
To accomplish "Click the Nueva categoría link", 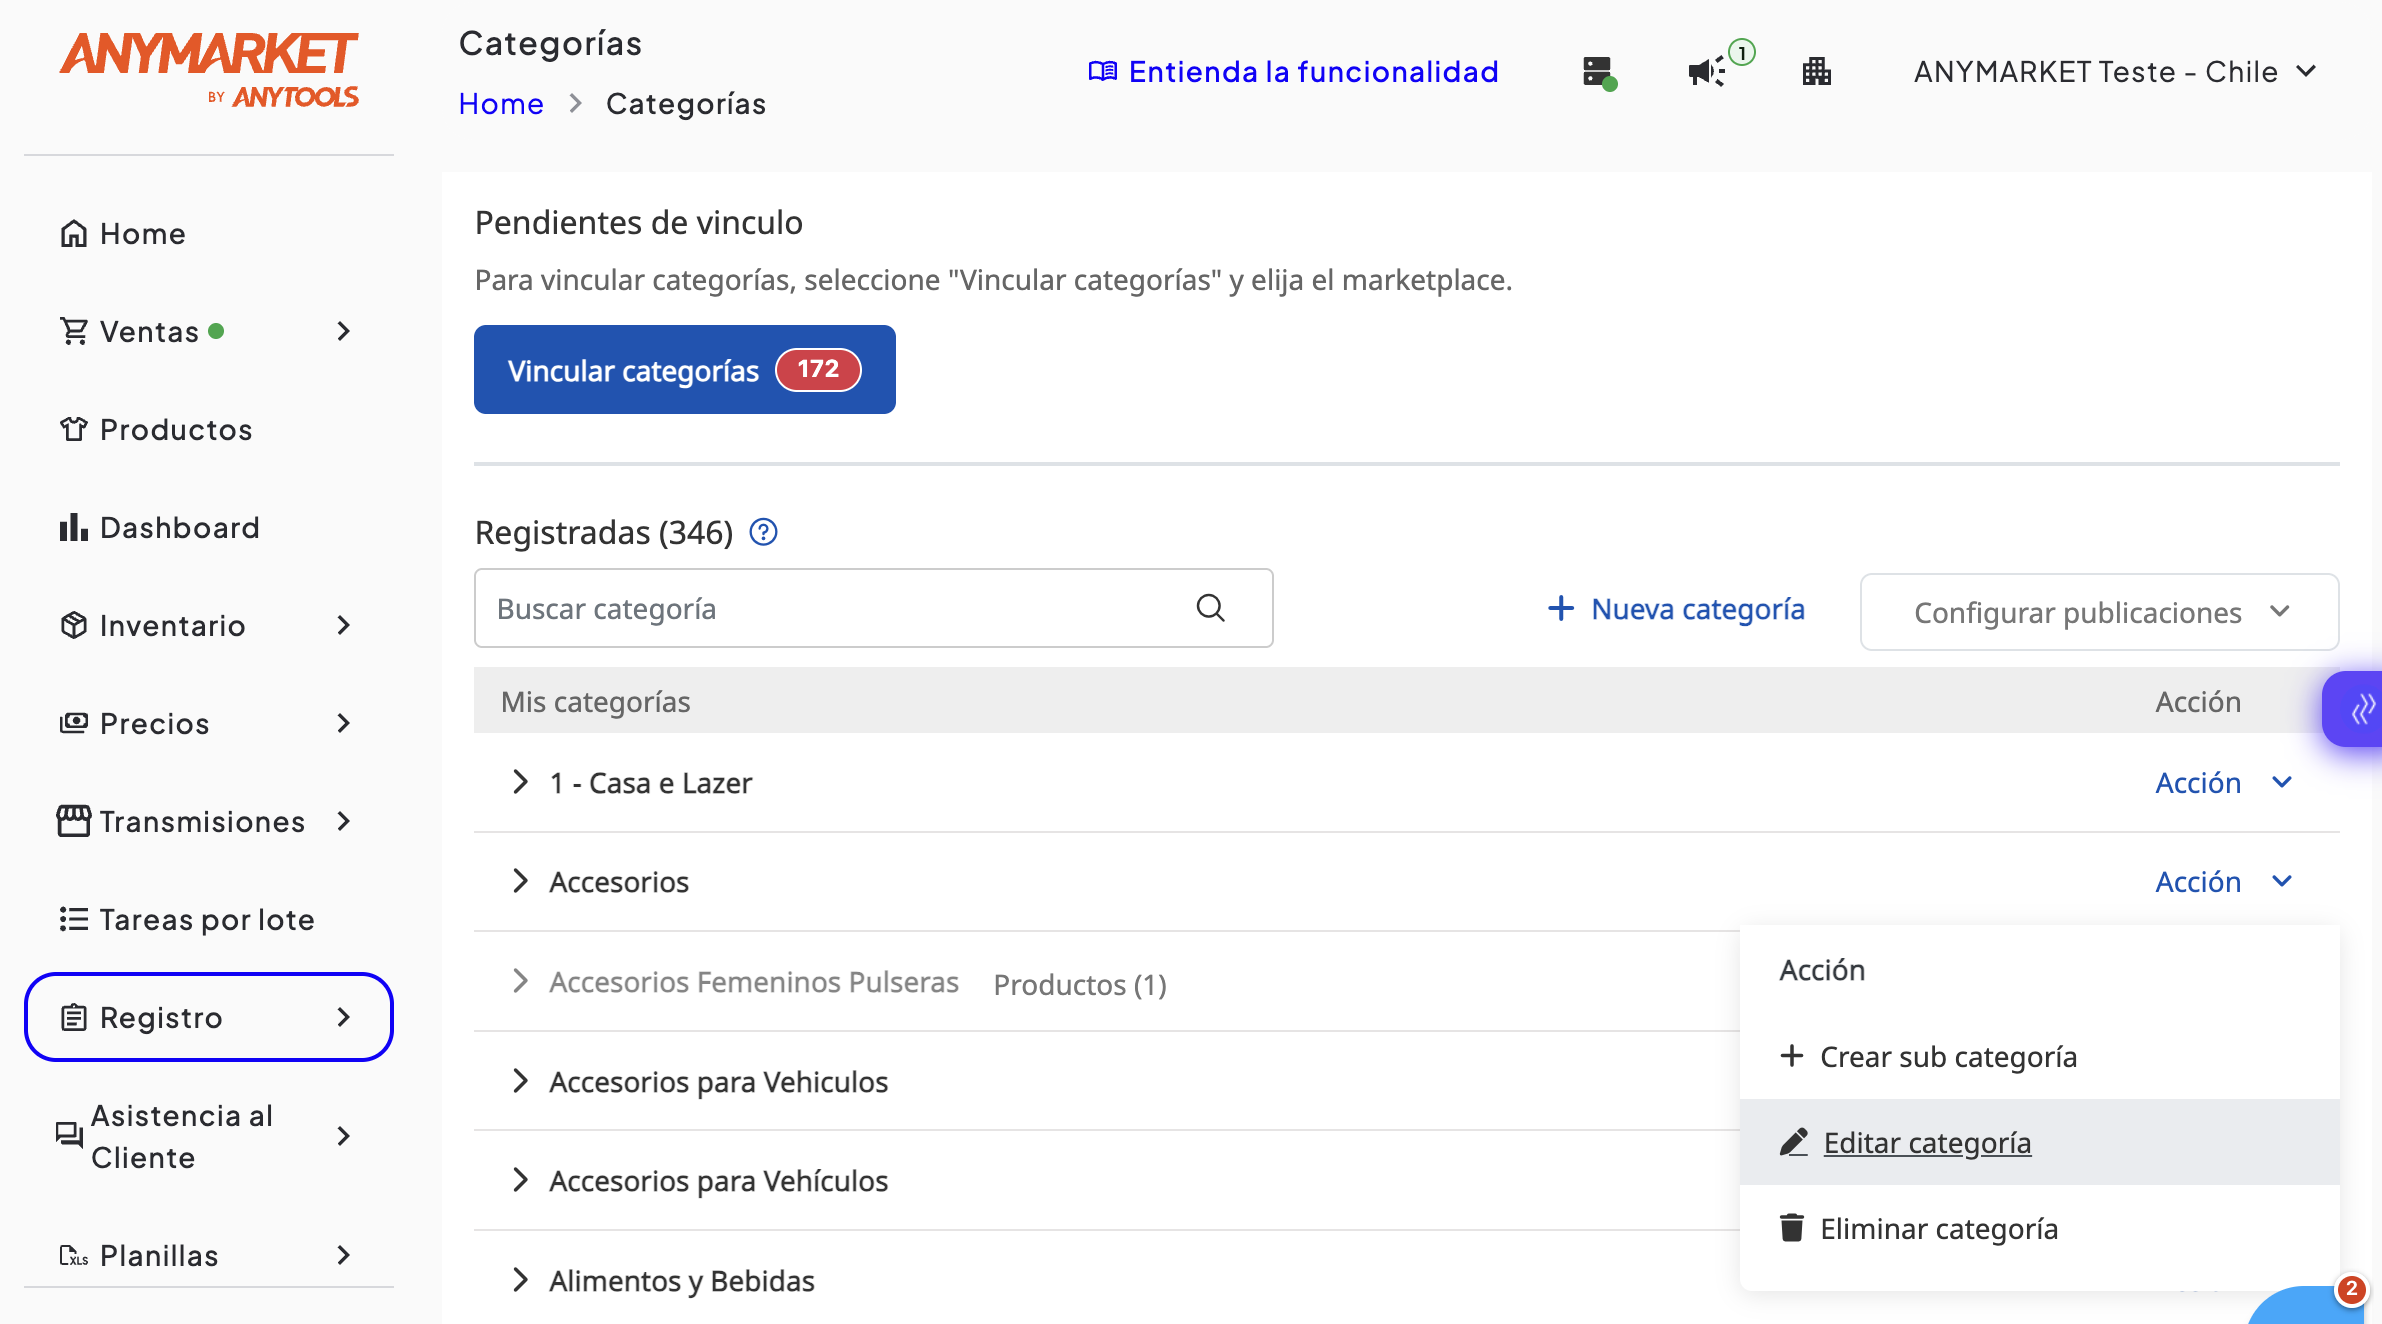I will pyautogui.click(x=1676, y=609).
